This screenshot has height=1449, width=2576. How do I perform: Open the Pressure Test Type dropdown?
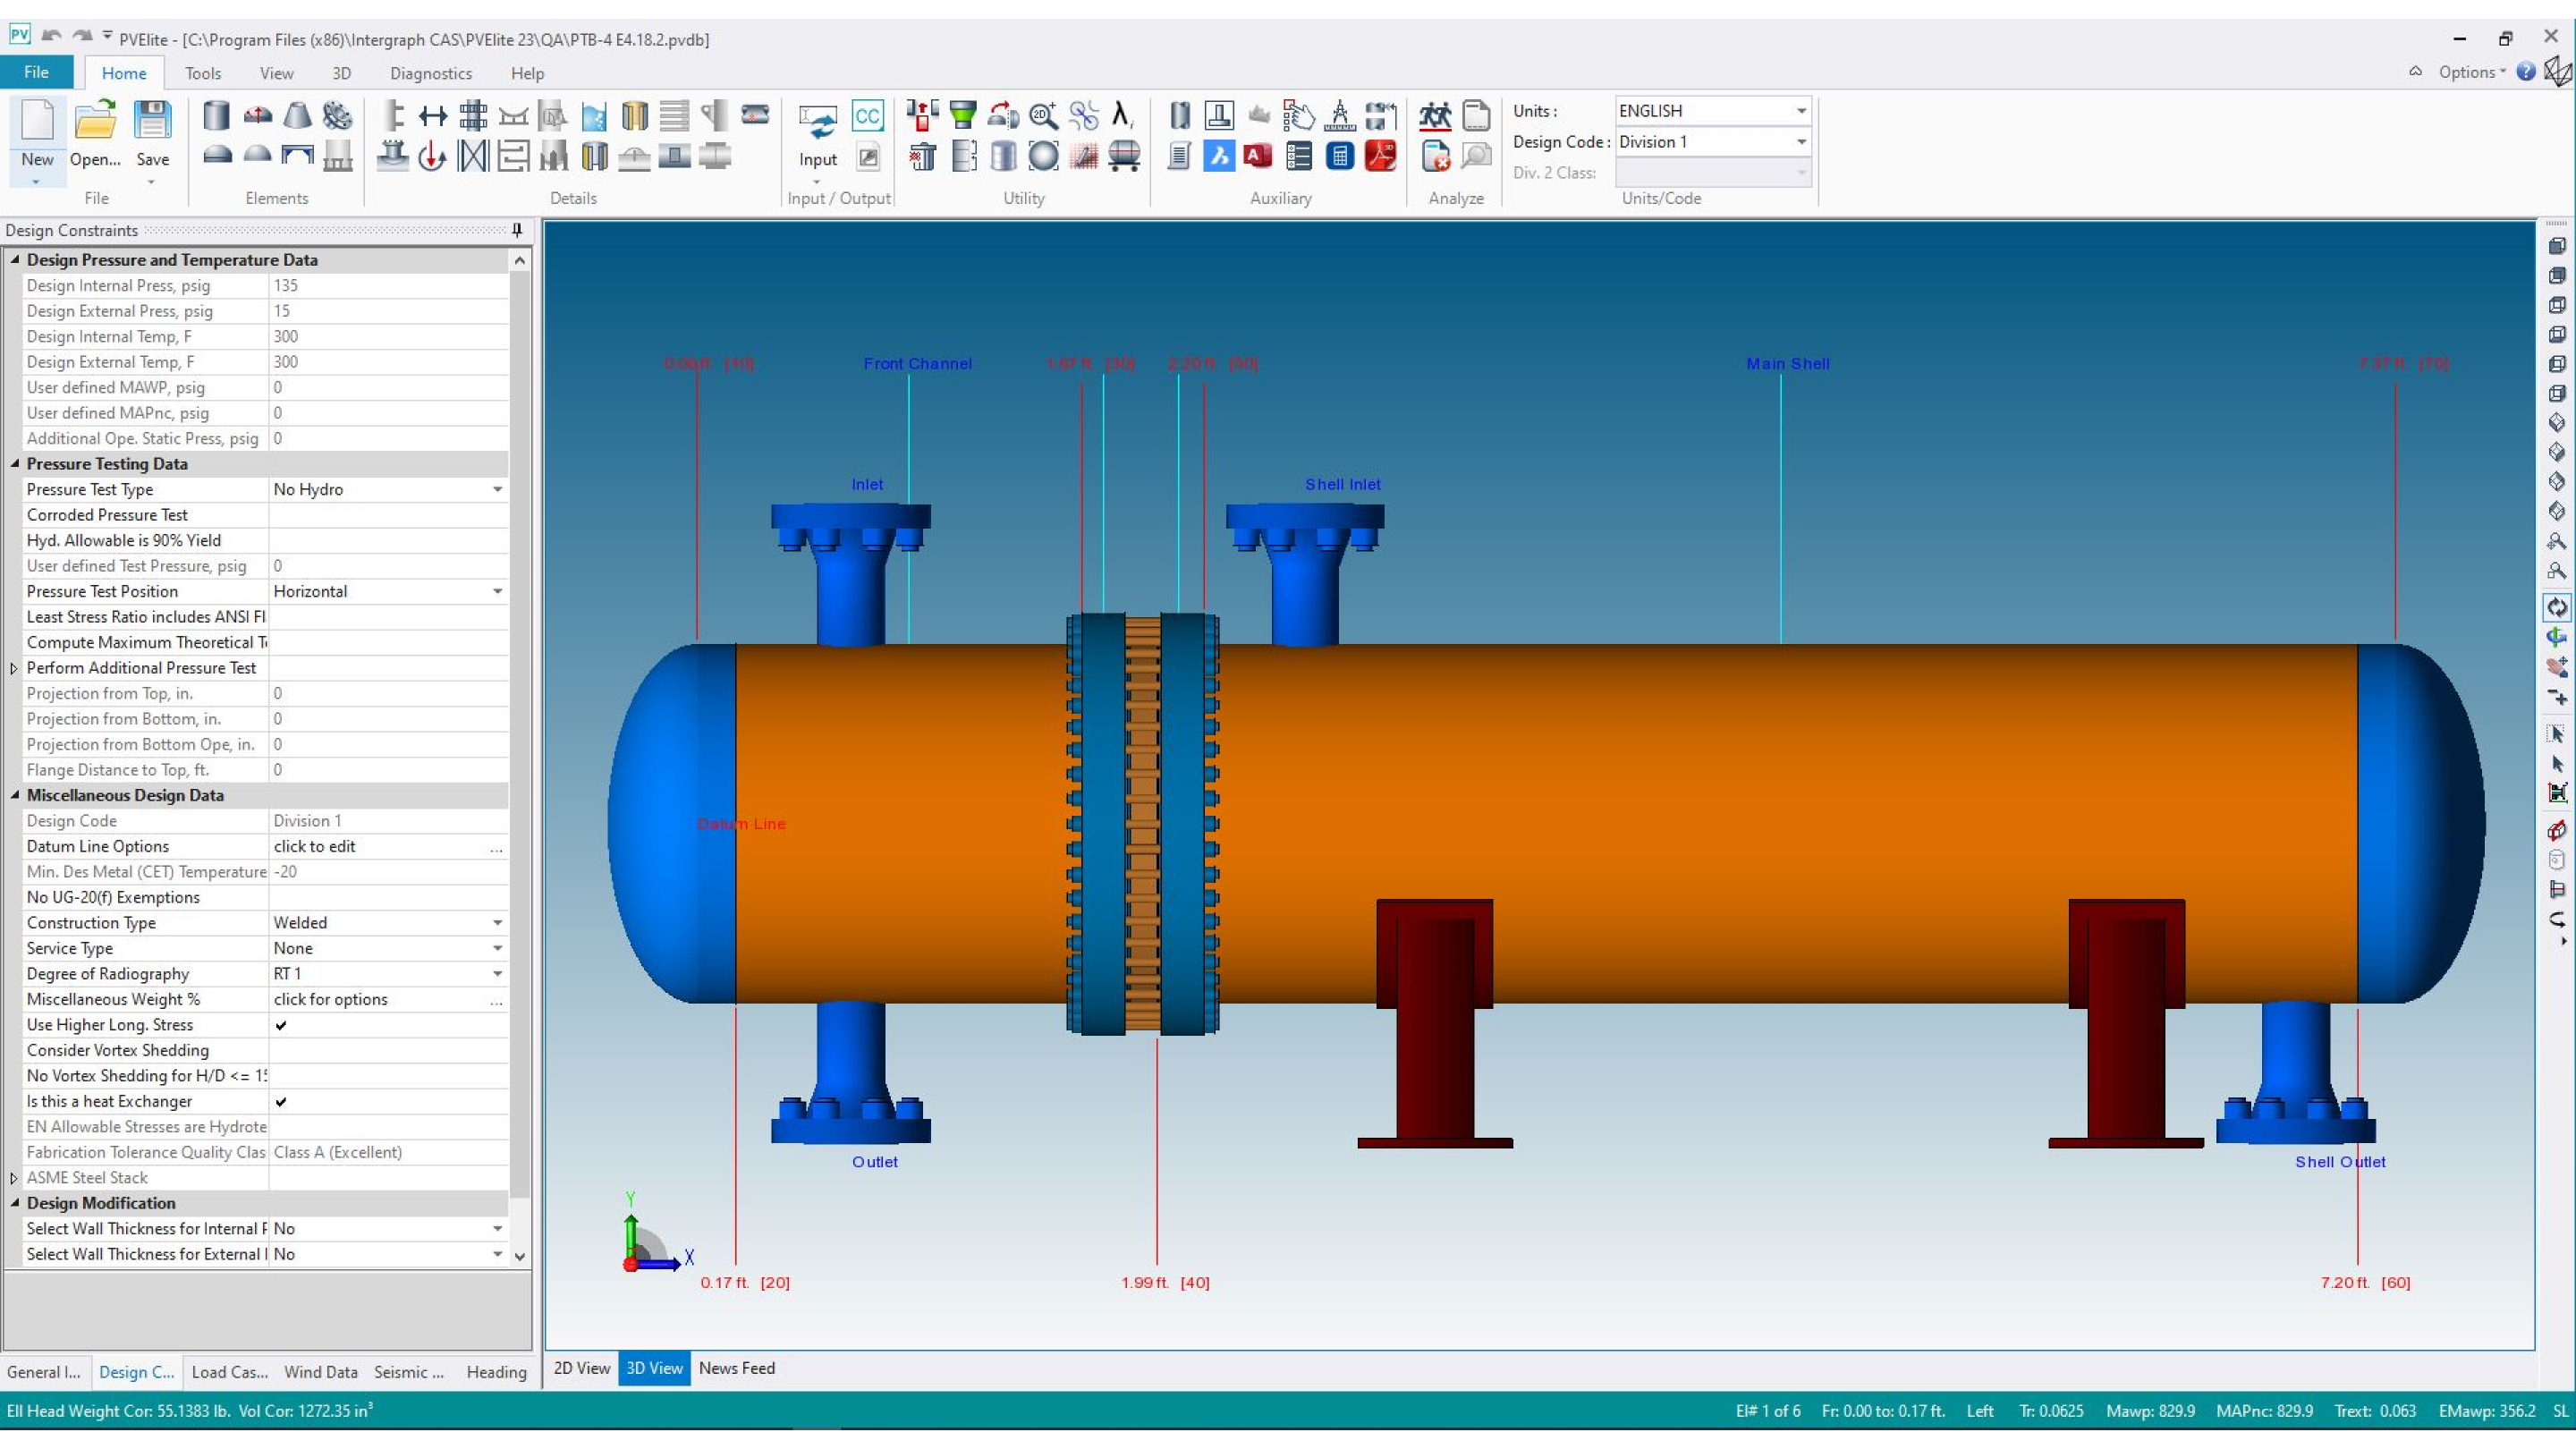click(497, 490)
